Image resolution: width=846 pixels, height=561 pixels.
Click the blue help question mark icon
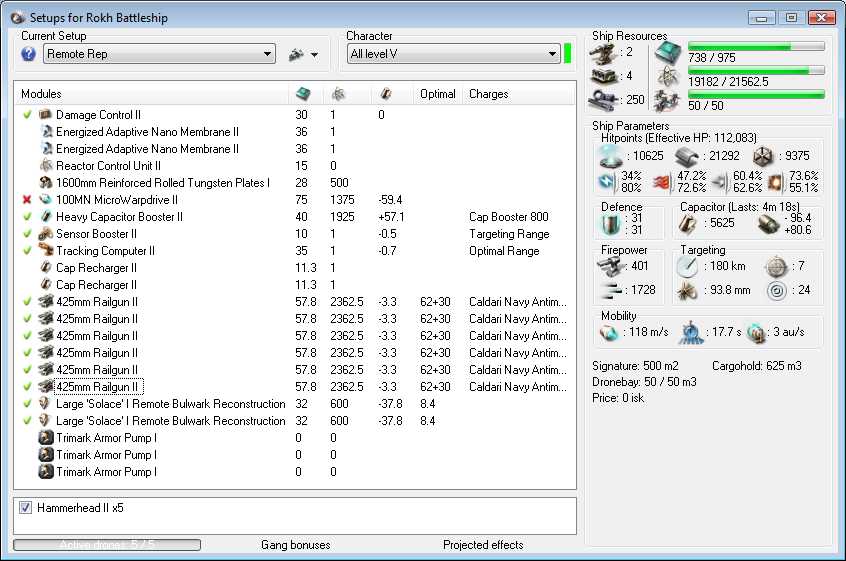click(x=28, y=54)
